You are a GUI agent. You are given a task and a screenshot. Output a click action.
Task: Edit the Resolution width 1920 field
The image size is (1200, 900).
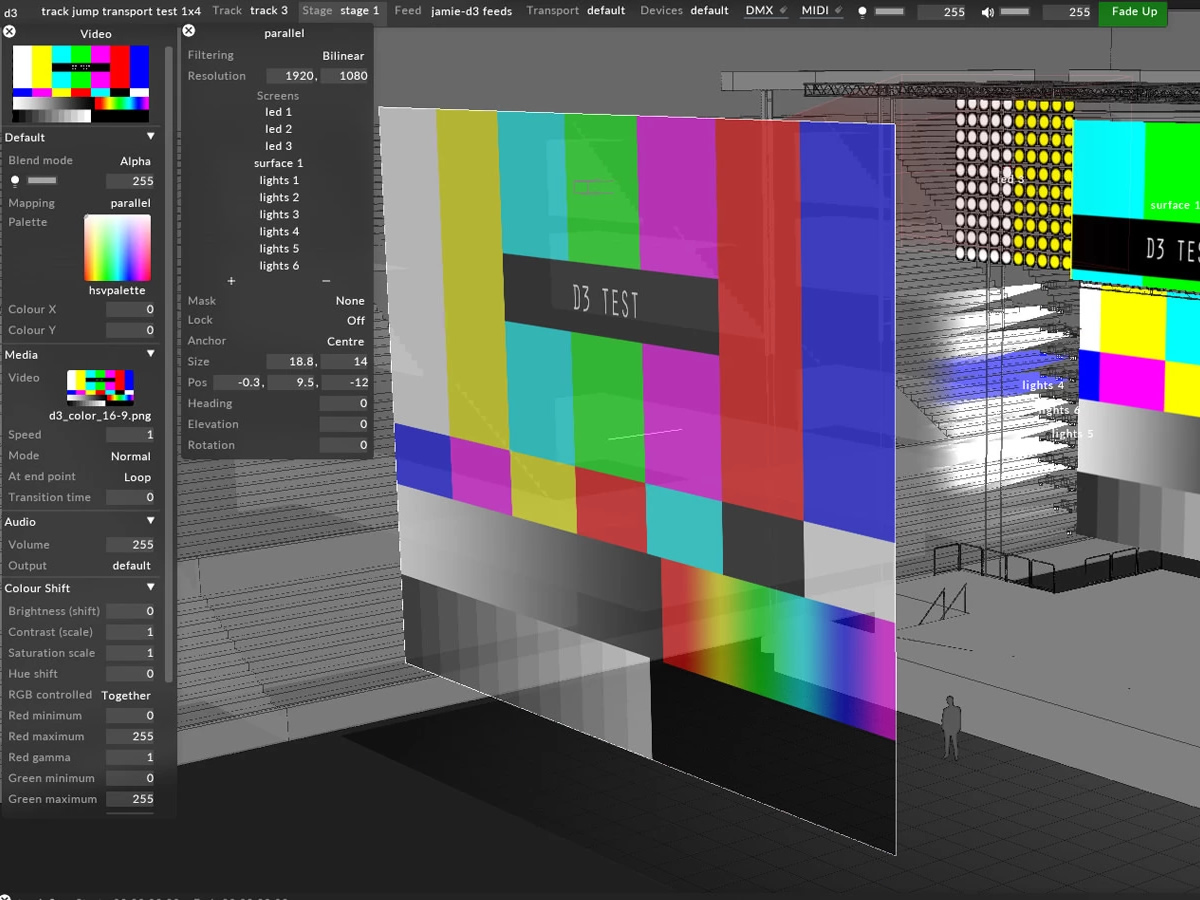pyautogui.click(x=292, y=76)
